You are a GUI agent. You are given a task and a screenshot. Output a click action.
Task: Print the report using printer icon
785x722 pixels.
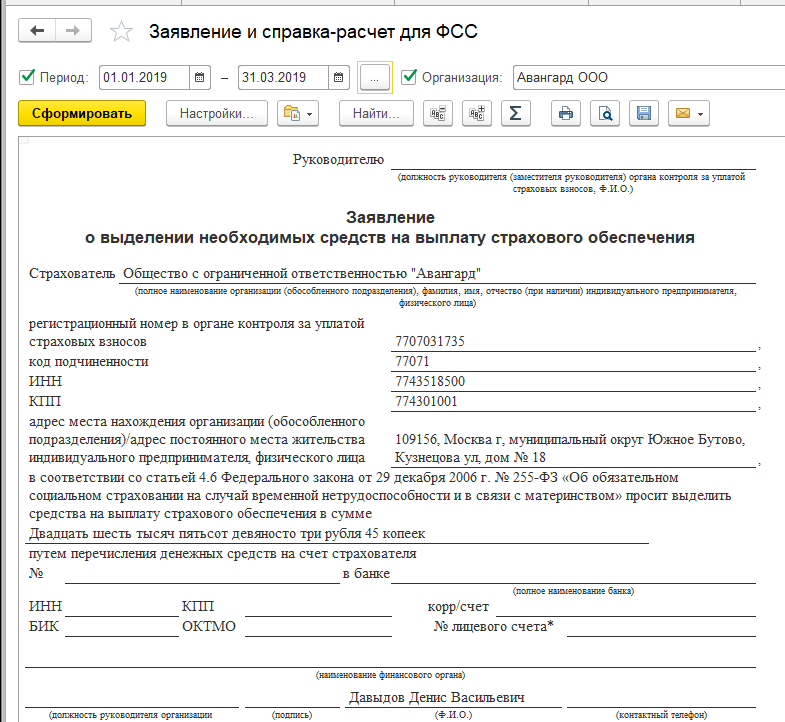(566, 113)
